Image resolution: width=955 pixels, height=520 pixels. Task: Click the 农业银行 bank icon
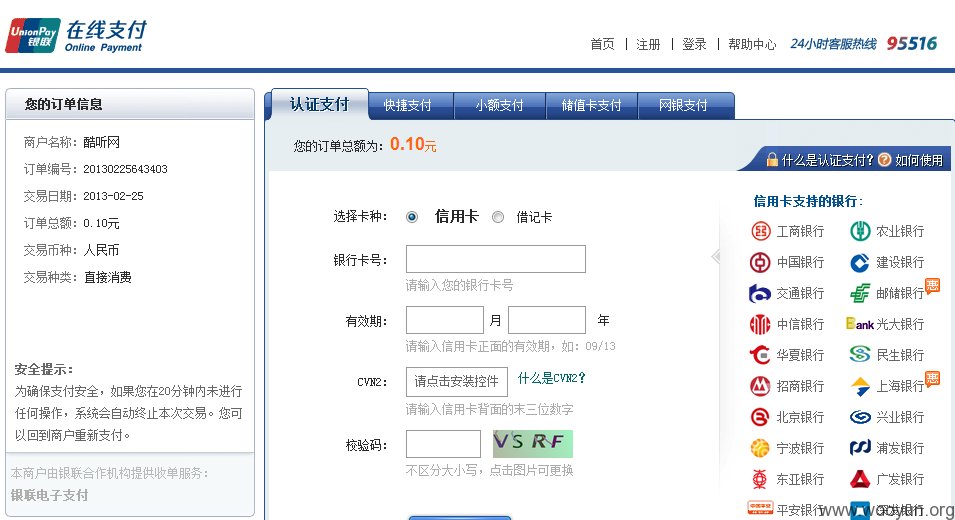pyautogui.click(x=860, y=231)
